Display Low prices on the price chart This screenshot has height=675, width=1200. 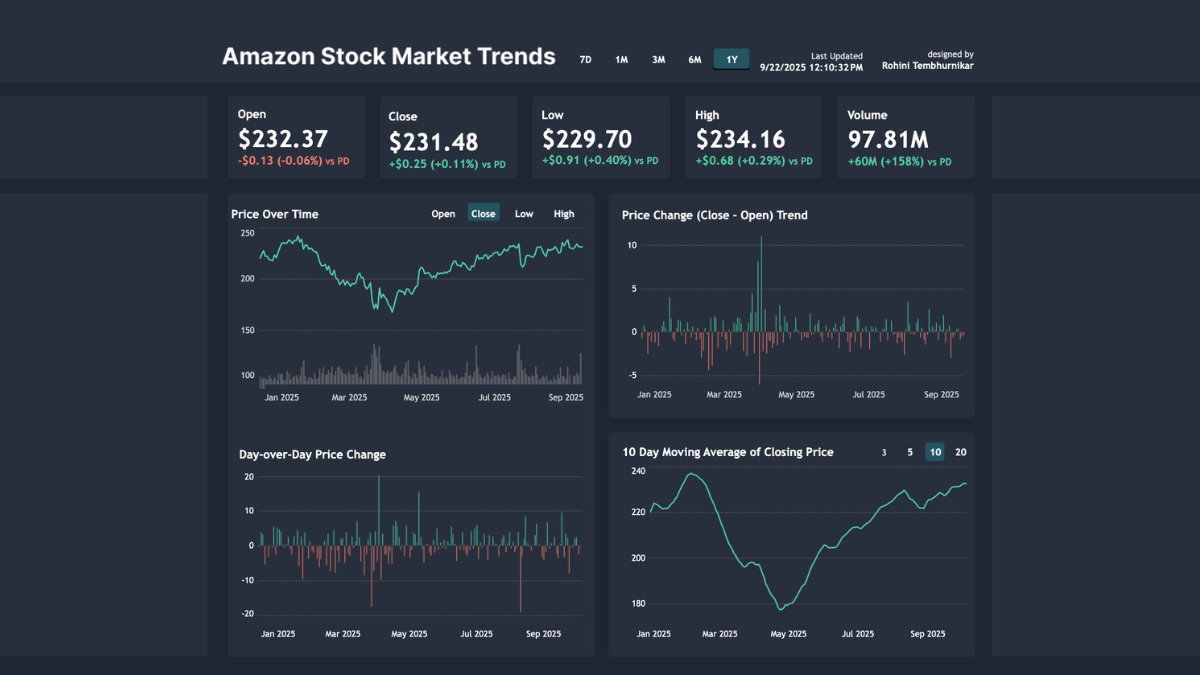point(523,213)
